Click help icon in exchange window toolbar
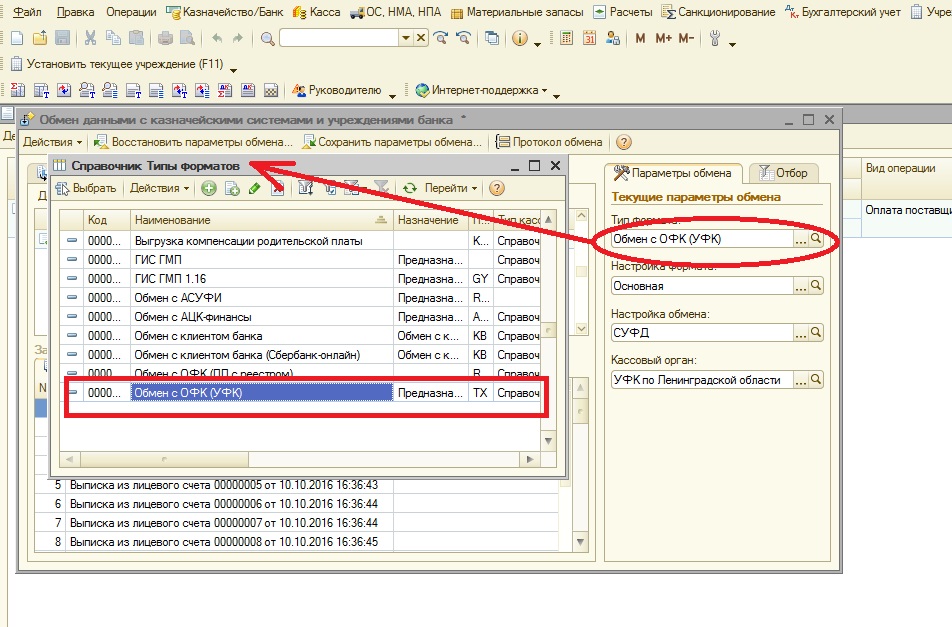 tap(624, 142)
